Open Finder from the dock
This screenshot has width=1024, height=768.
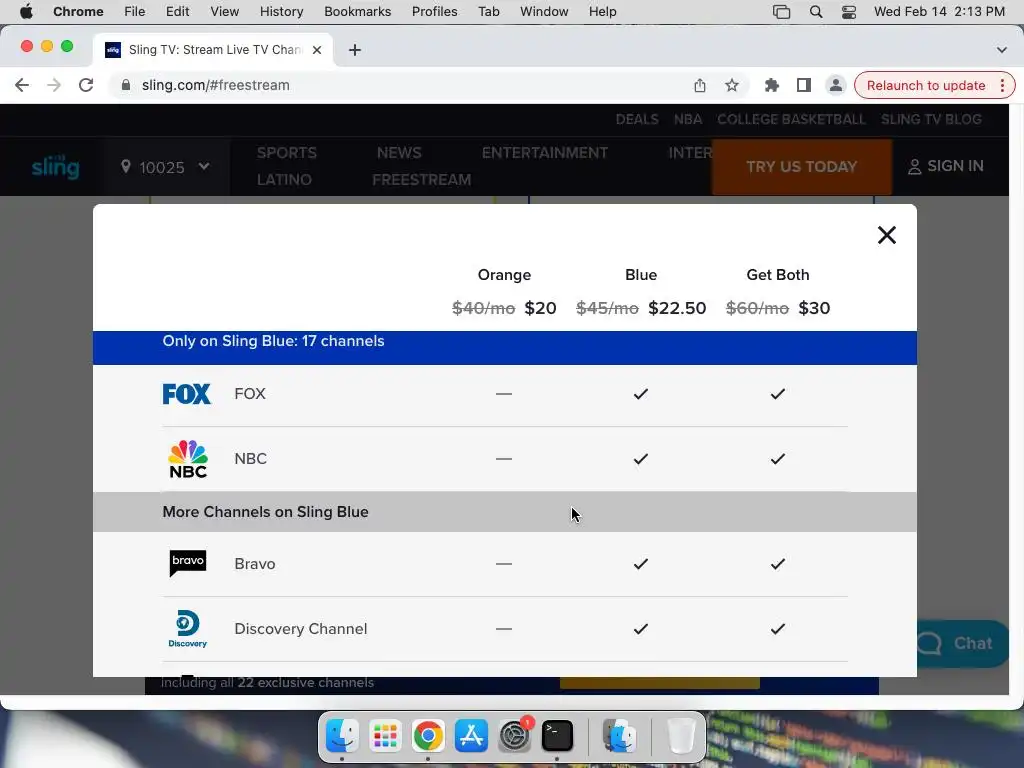point(342,736)
